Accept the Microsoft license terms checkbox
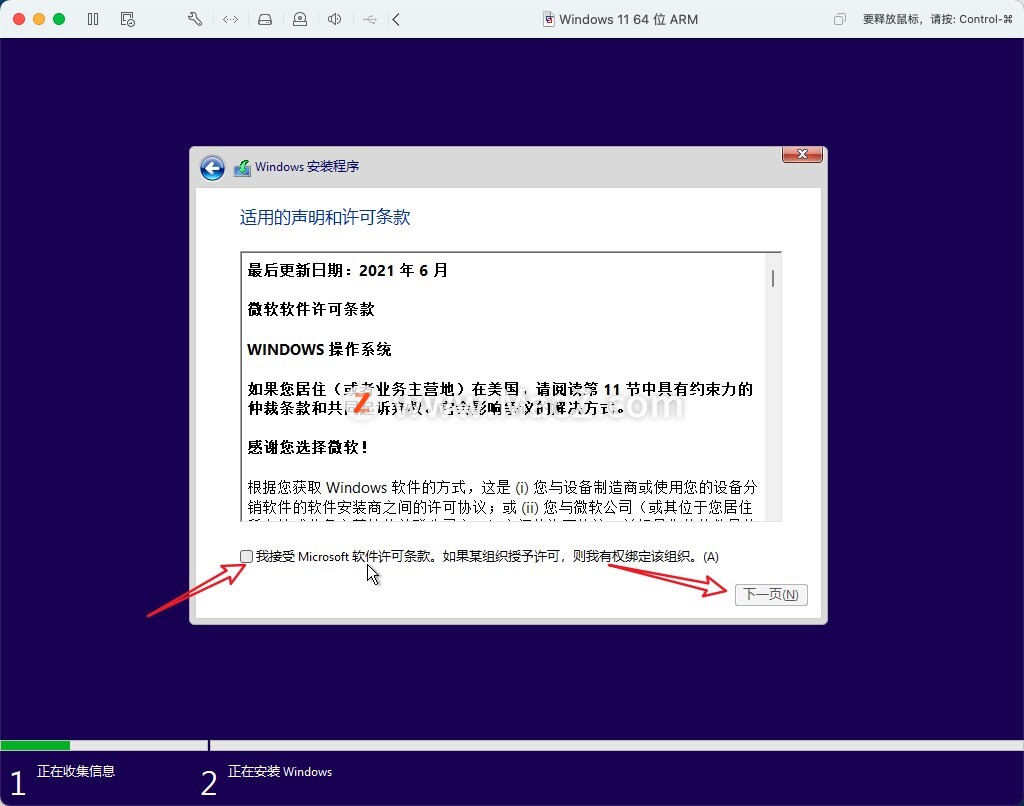 pyautogui.click(x=246, y=556)
